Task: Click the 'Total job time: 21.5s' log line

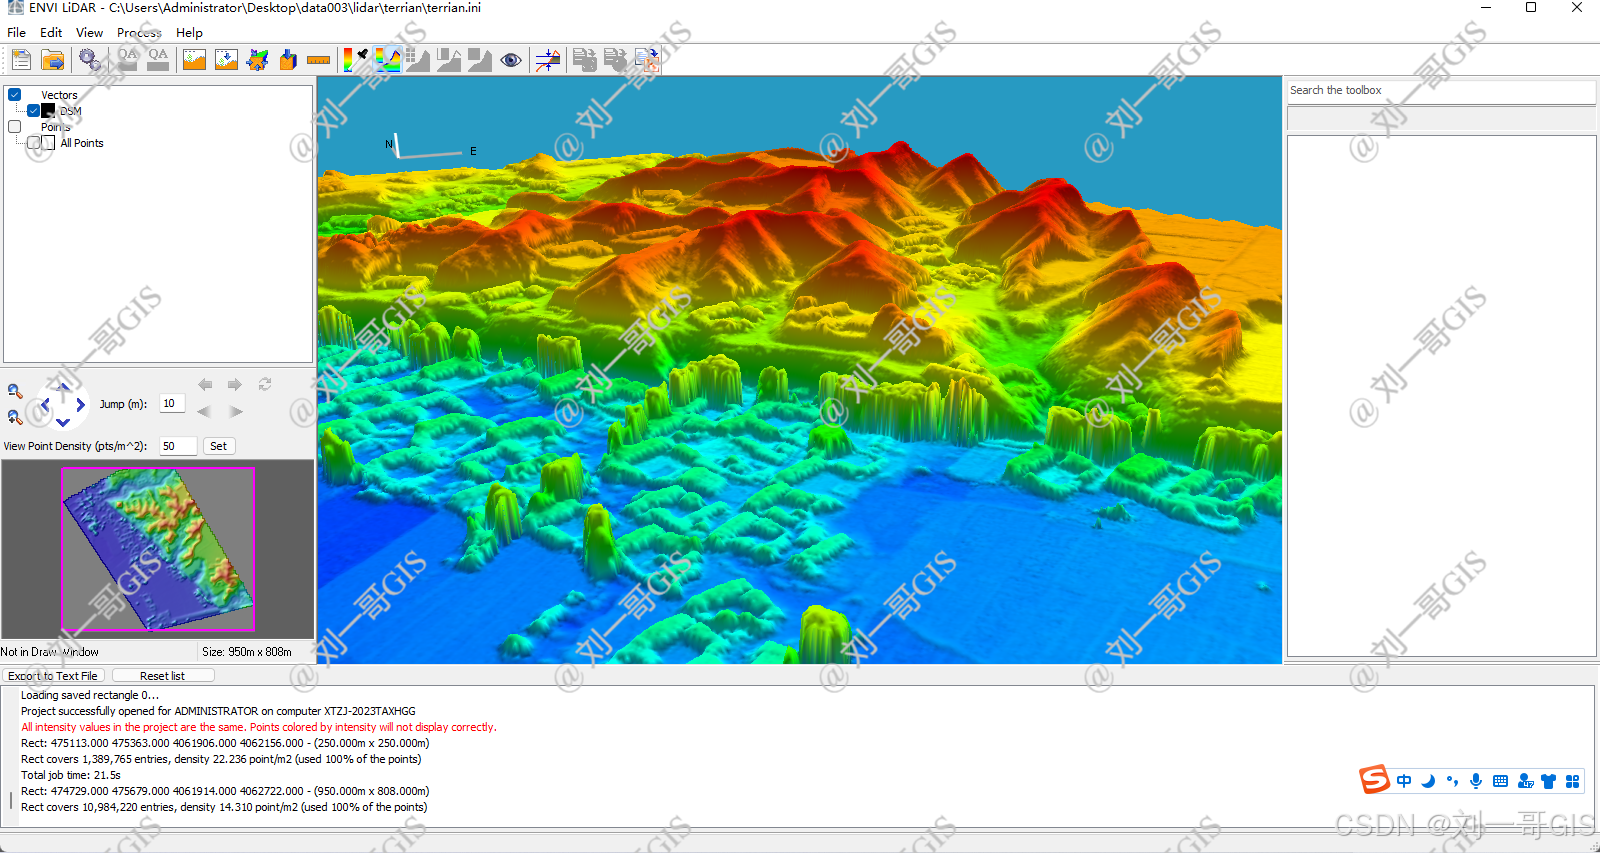Action: 71,775
